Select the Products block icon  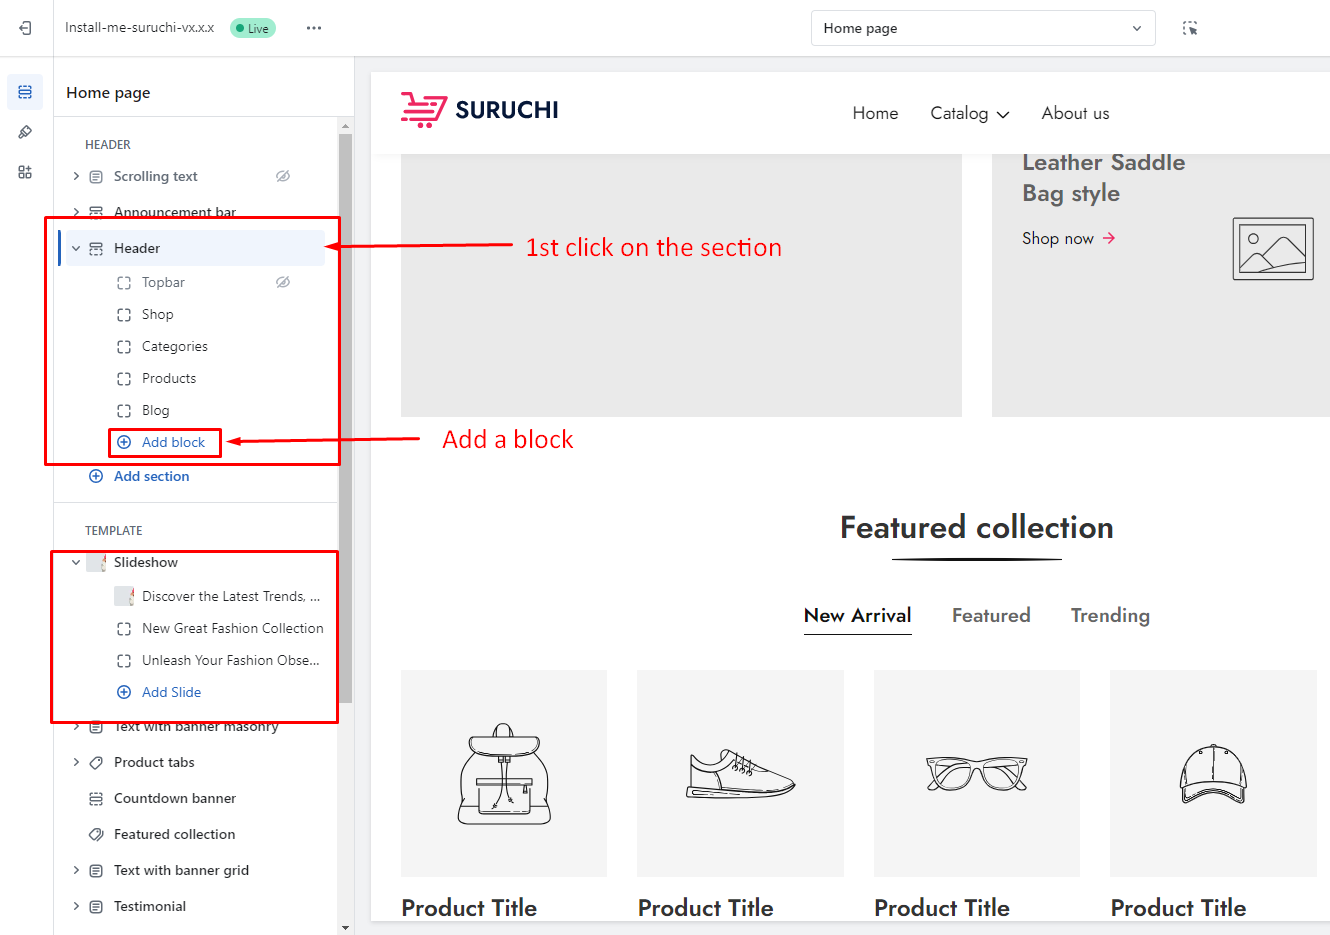[x=124, y=379]
